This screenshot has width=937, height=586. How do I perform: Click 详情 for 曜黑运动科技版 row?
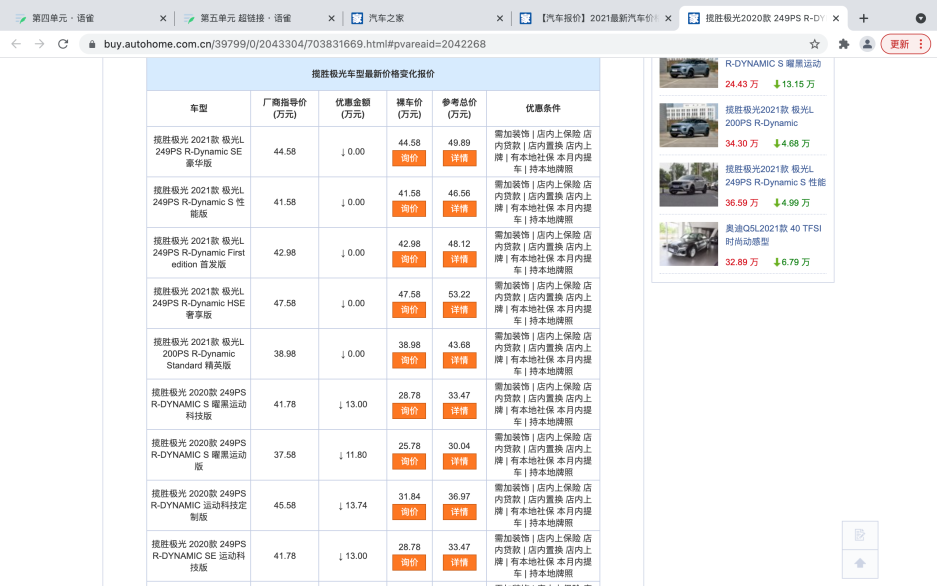tap(460, 411)
